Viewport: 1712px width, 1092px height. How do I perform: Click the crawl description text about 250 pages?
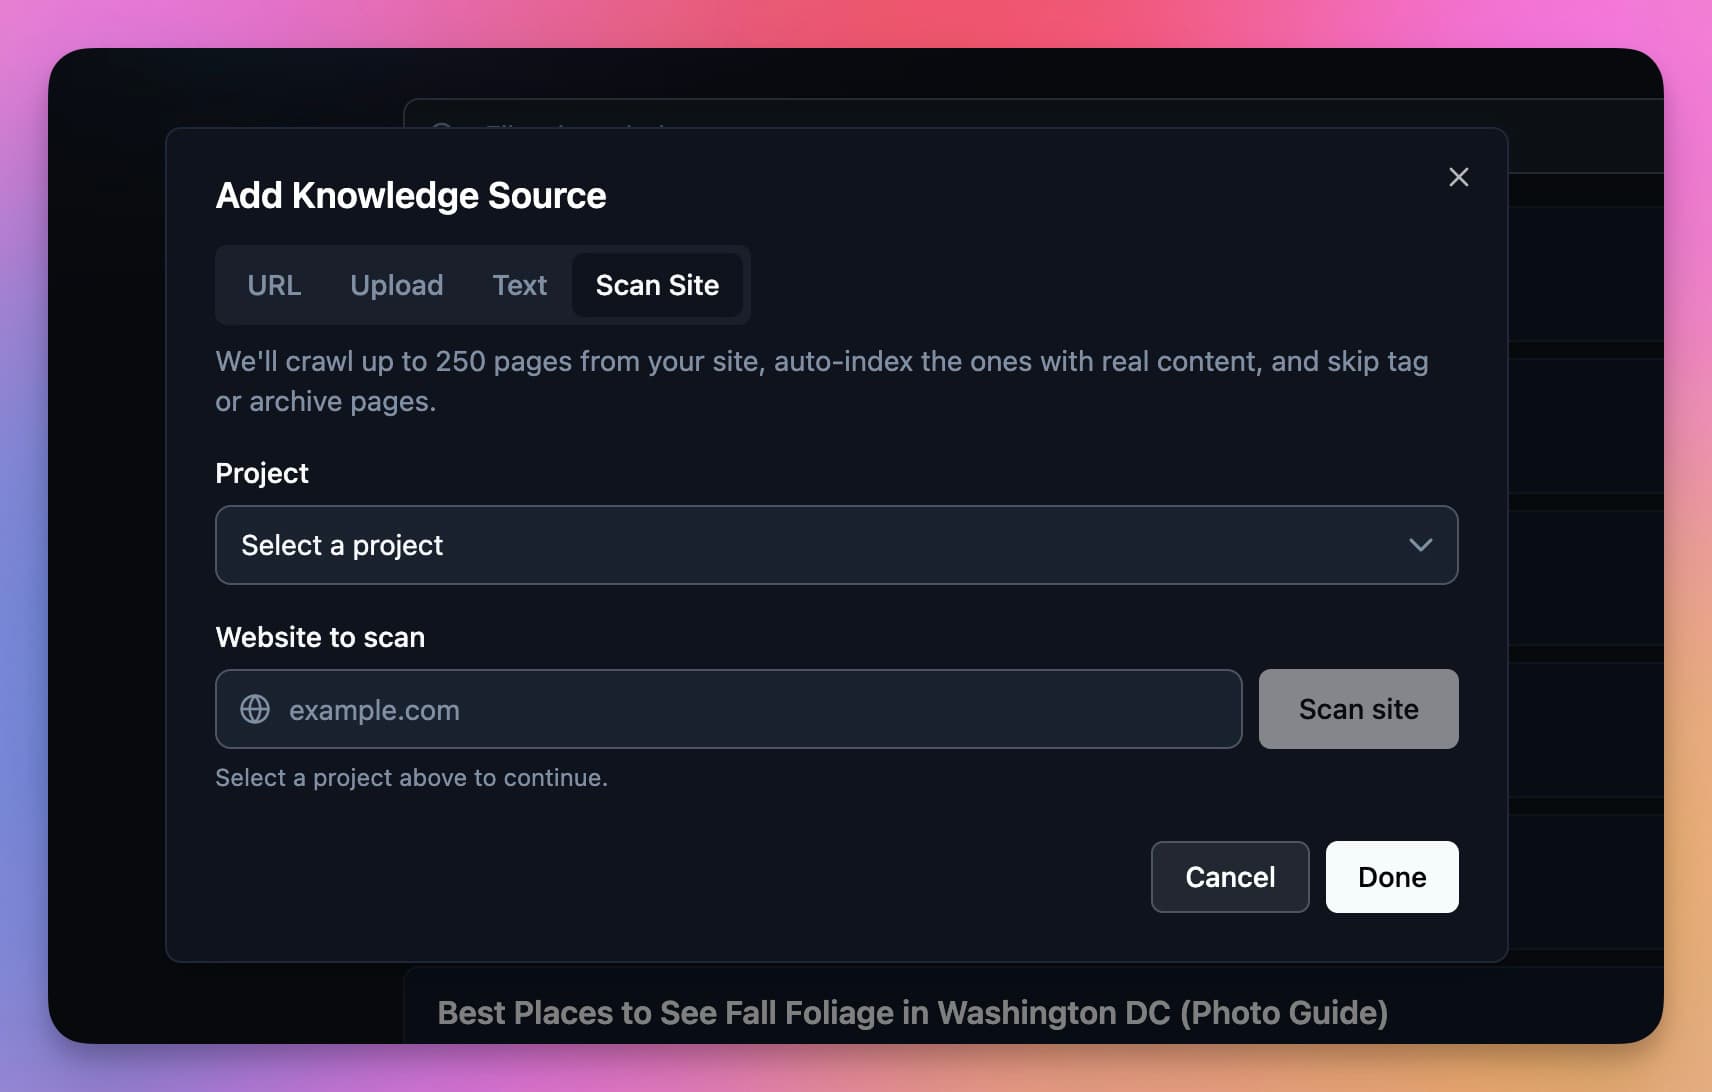[x=820, y=380]
